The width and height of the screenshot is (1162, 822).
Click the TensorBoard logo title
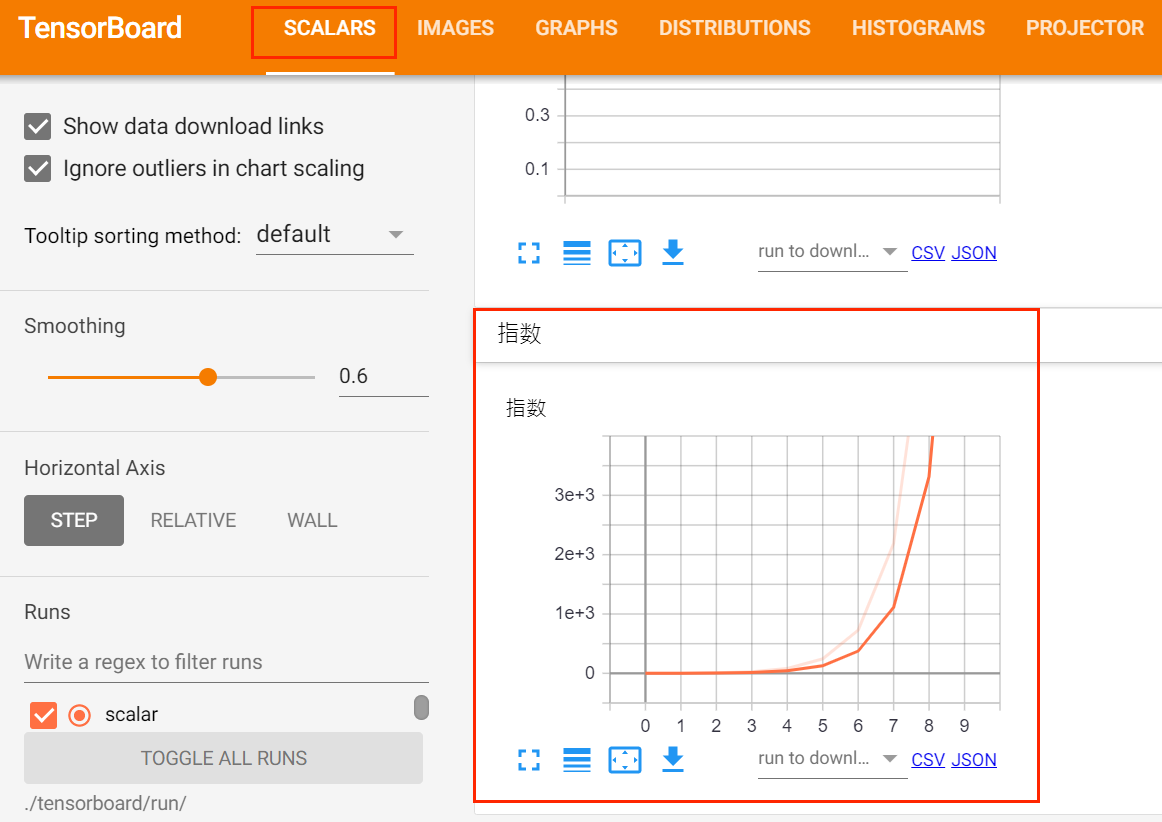(x=100, y=28)
